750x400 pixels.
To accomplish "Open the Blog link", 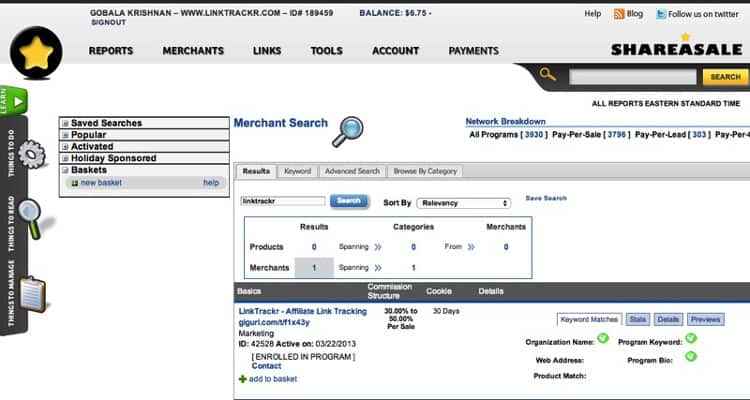I will click(635, 14).
